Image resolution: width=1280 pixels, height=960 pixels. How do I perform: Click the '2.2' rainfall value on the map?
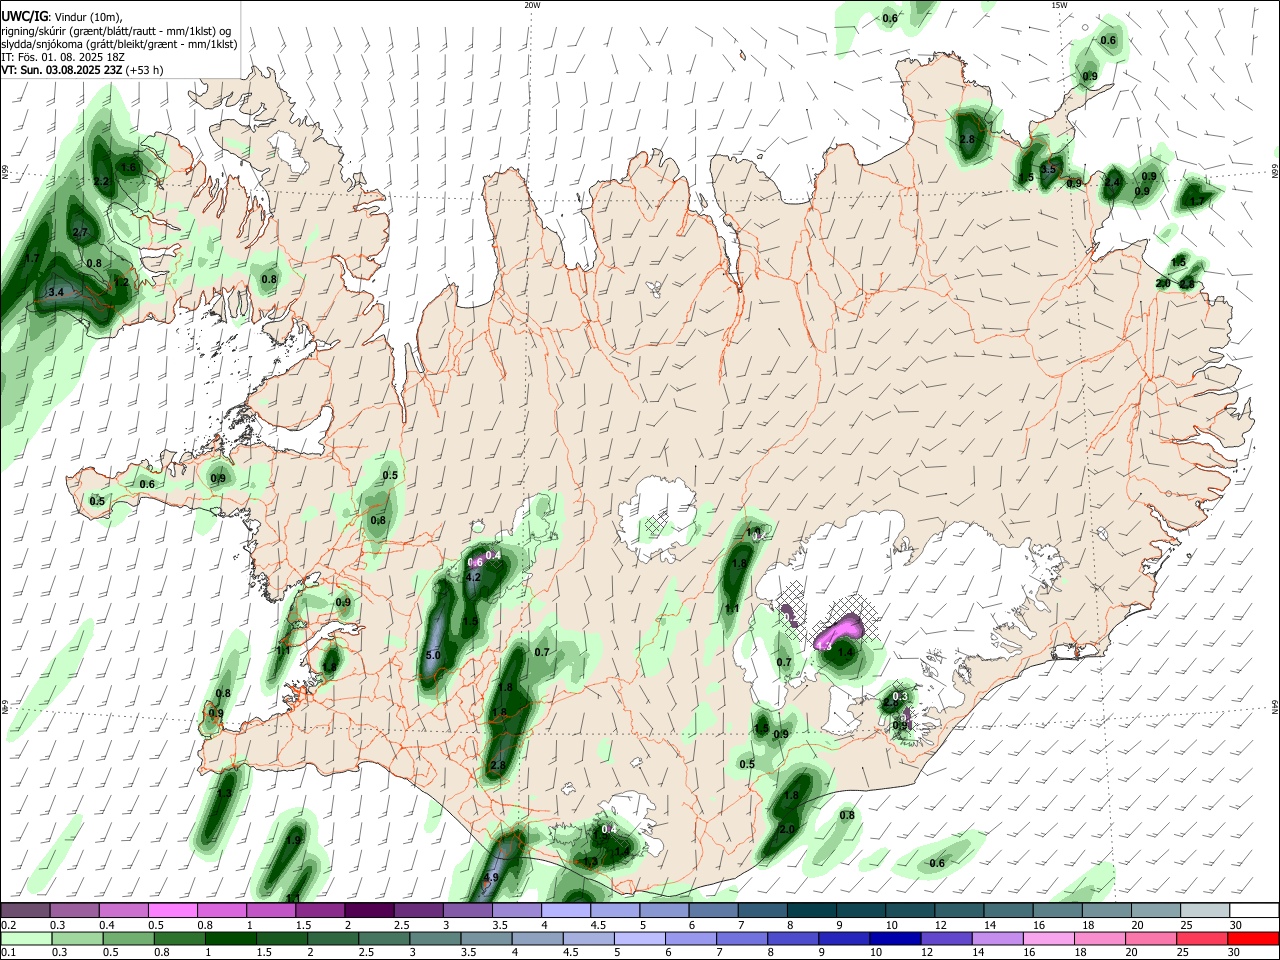pyautogui.click(x=101, y=182)
